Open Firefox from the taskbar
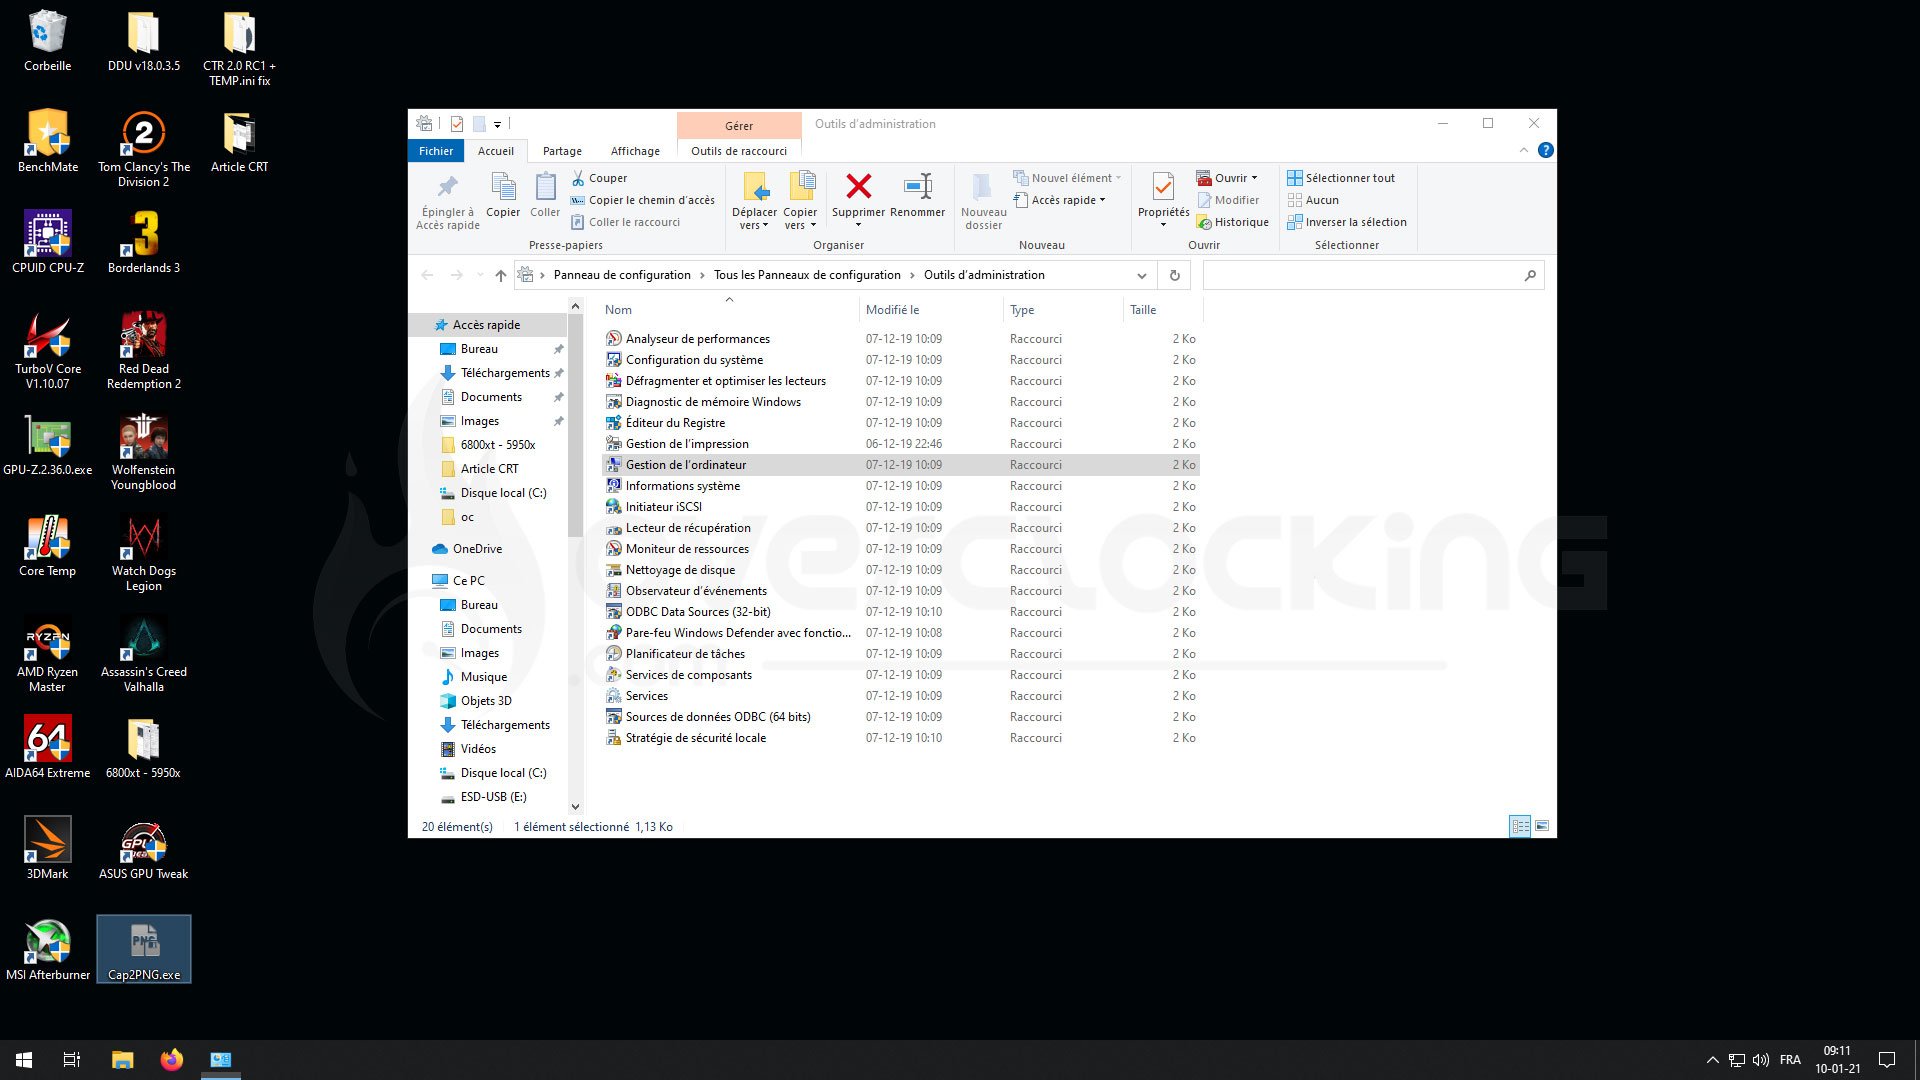 click(172, 1060)
